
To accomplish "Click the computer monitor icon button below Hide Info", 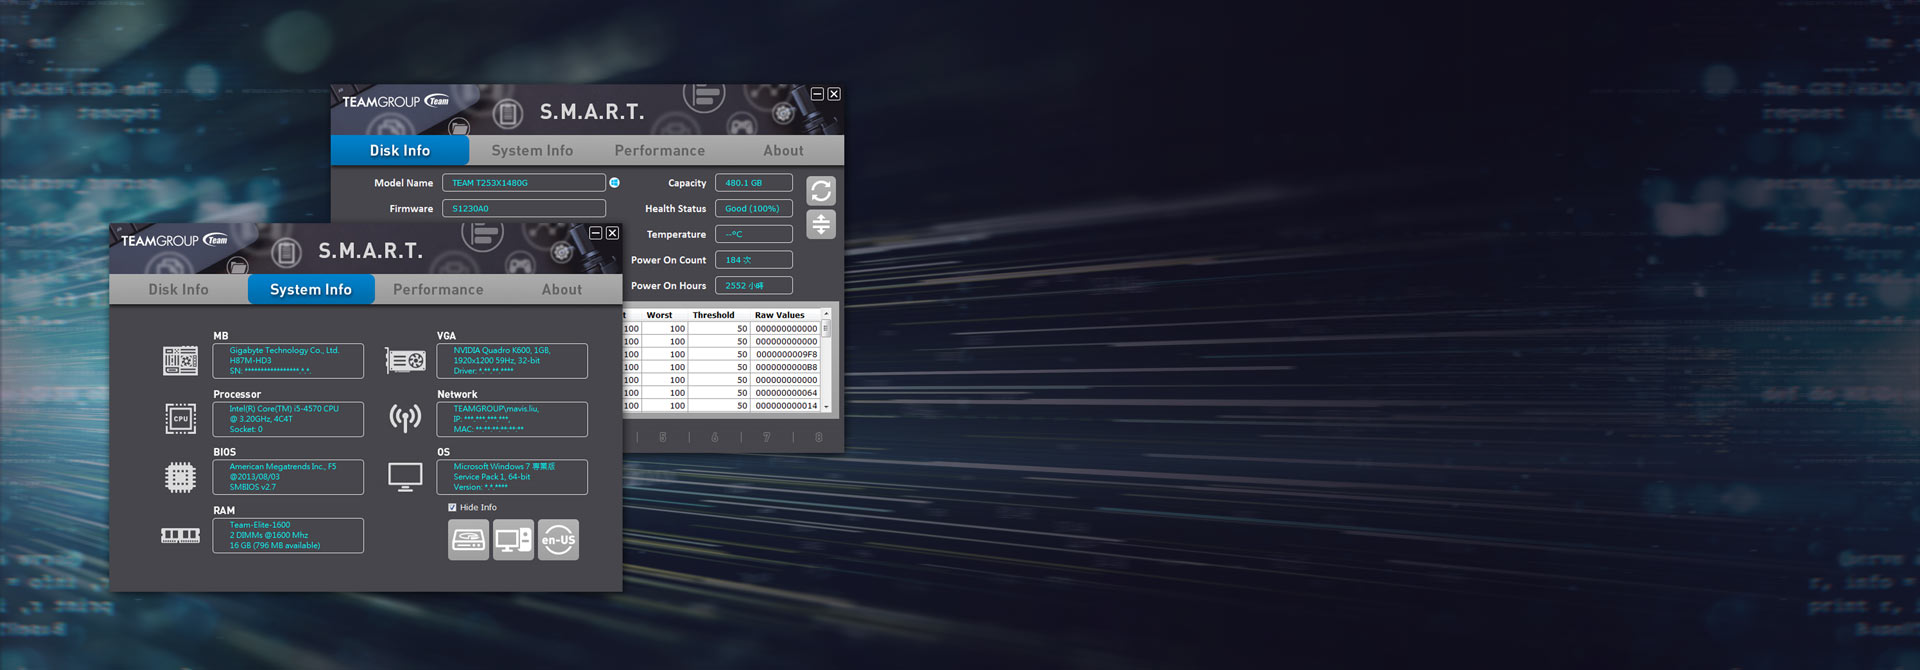I will click(513, 540).
